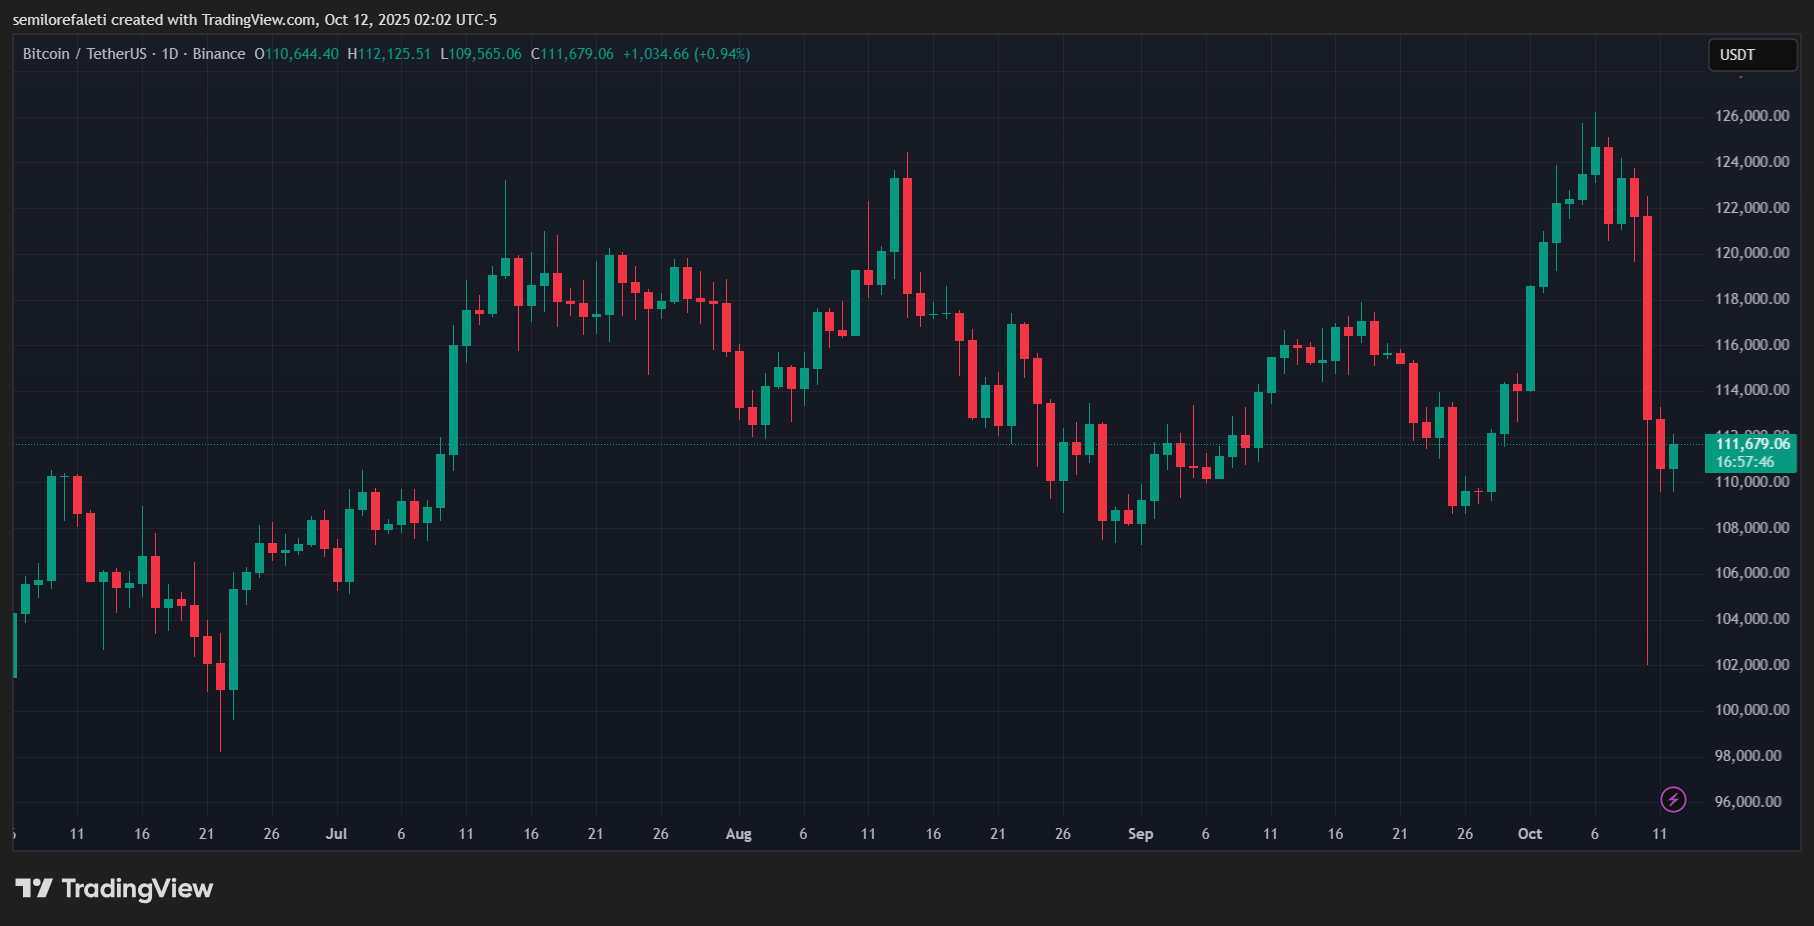Select the Bitcoin / TetherUS symbol title

pos(84,54)
